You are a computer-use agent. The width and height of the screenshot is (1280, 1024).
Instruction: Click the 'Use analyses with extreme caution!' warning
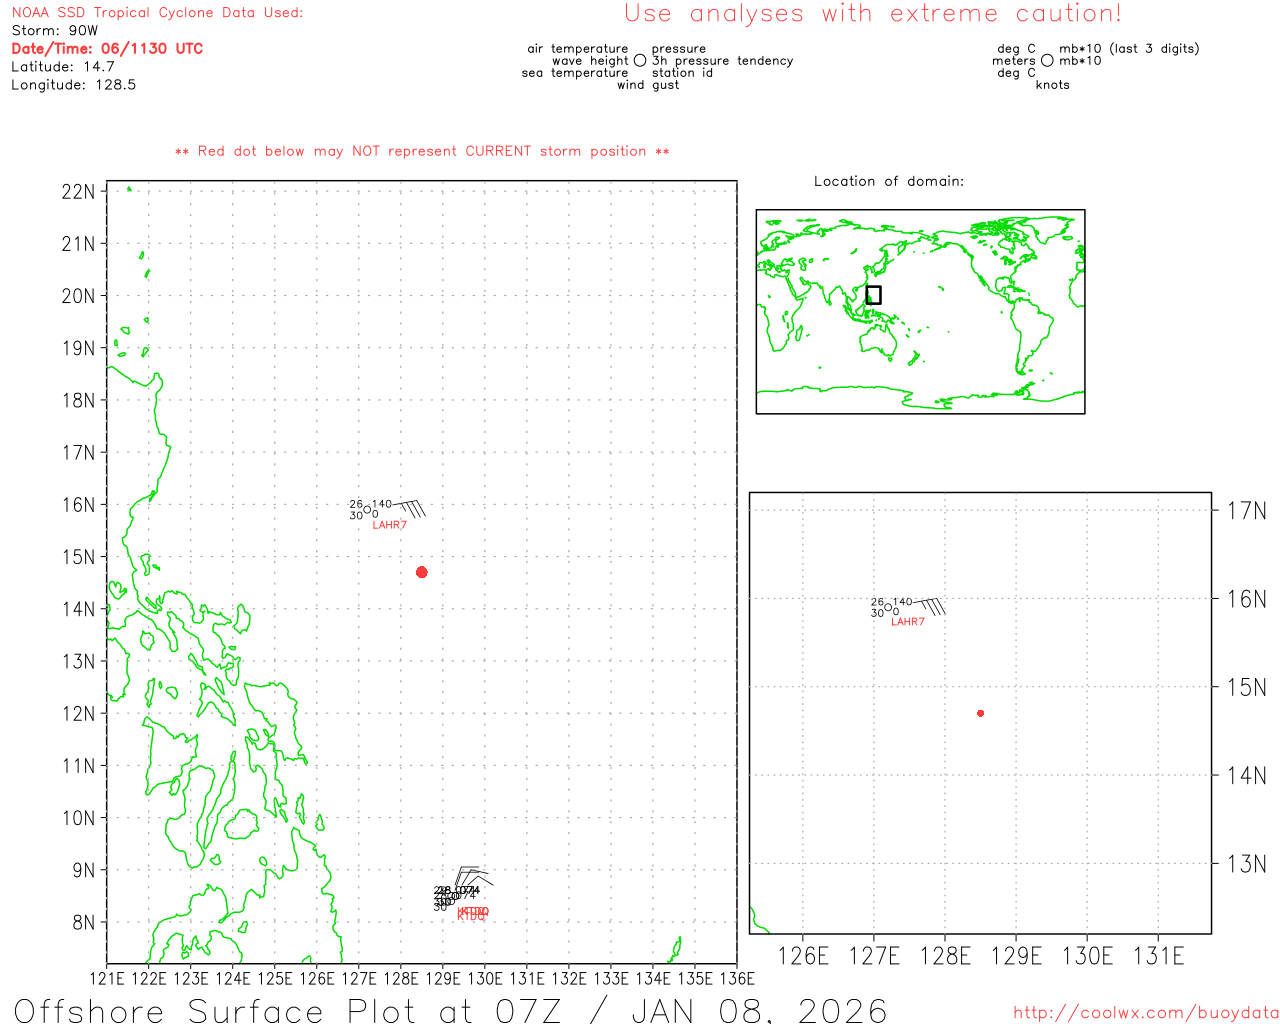(x=872, y=14)
